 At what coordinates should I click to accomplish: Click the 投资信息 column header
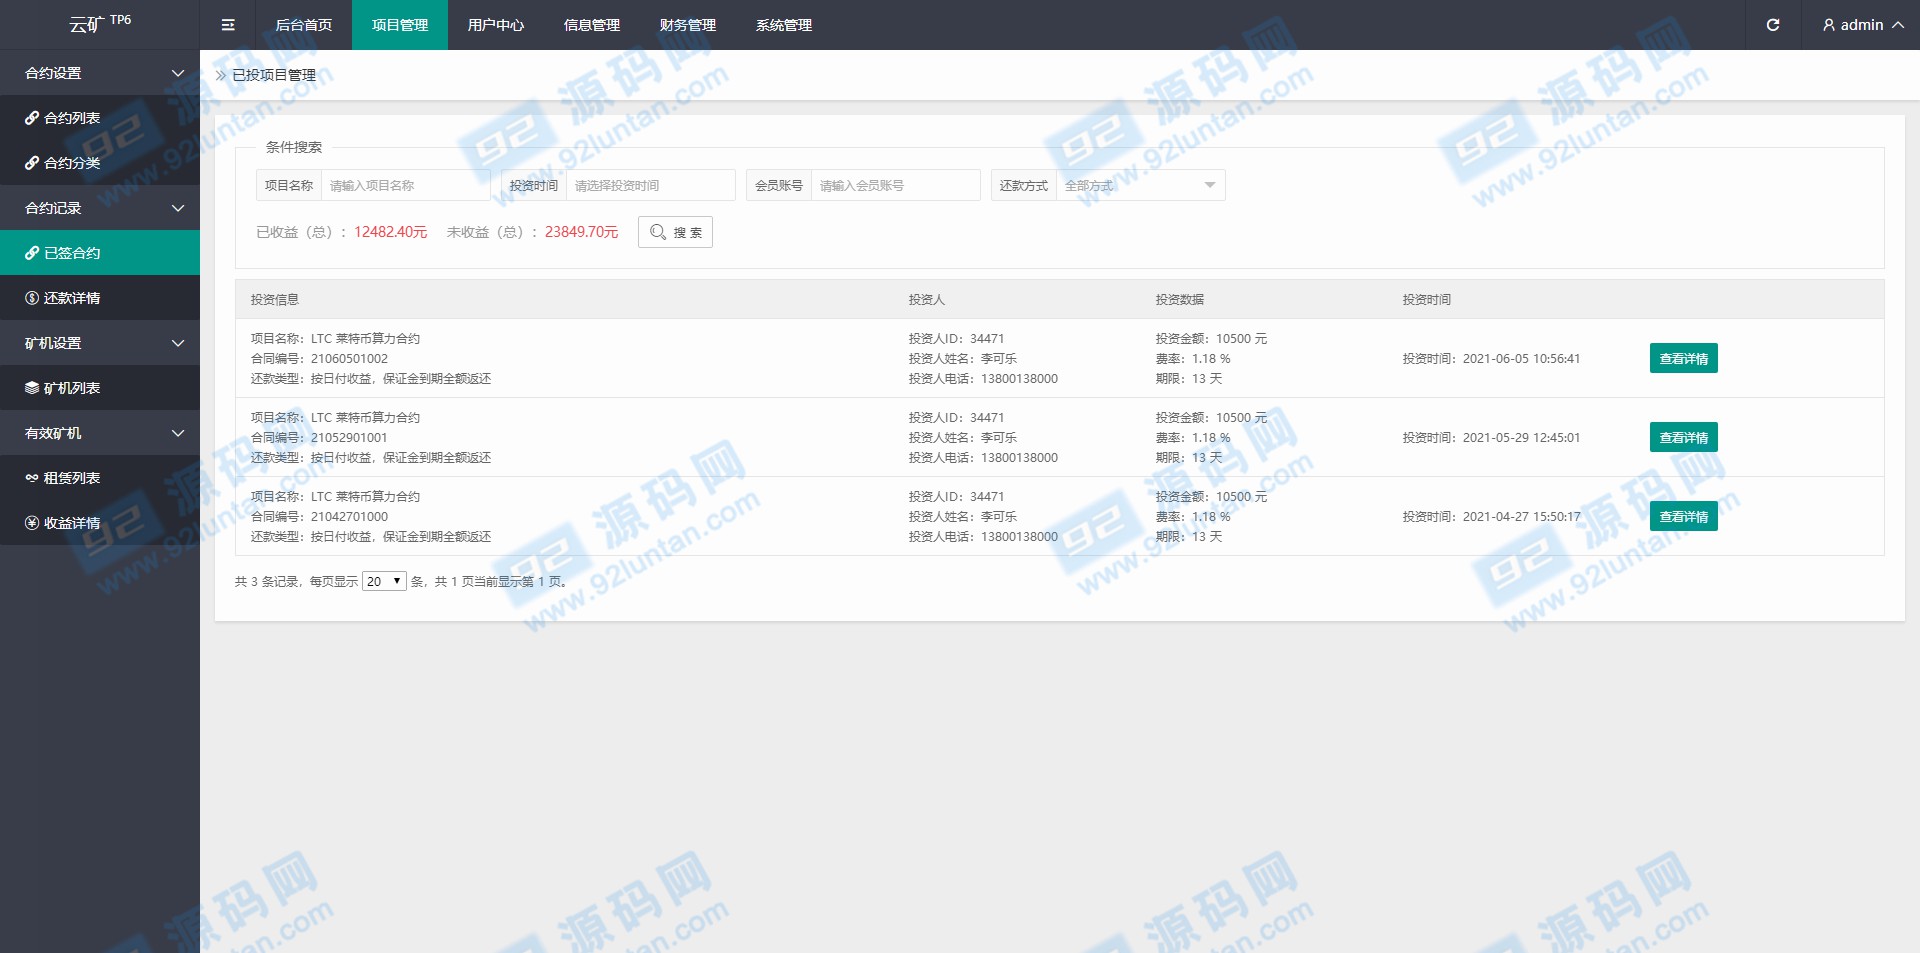(275, 299)
